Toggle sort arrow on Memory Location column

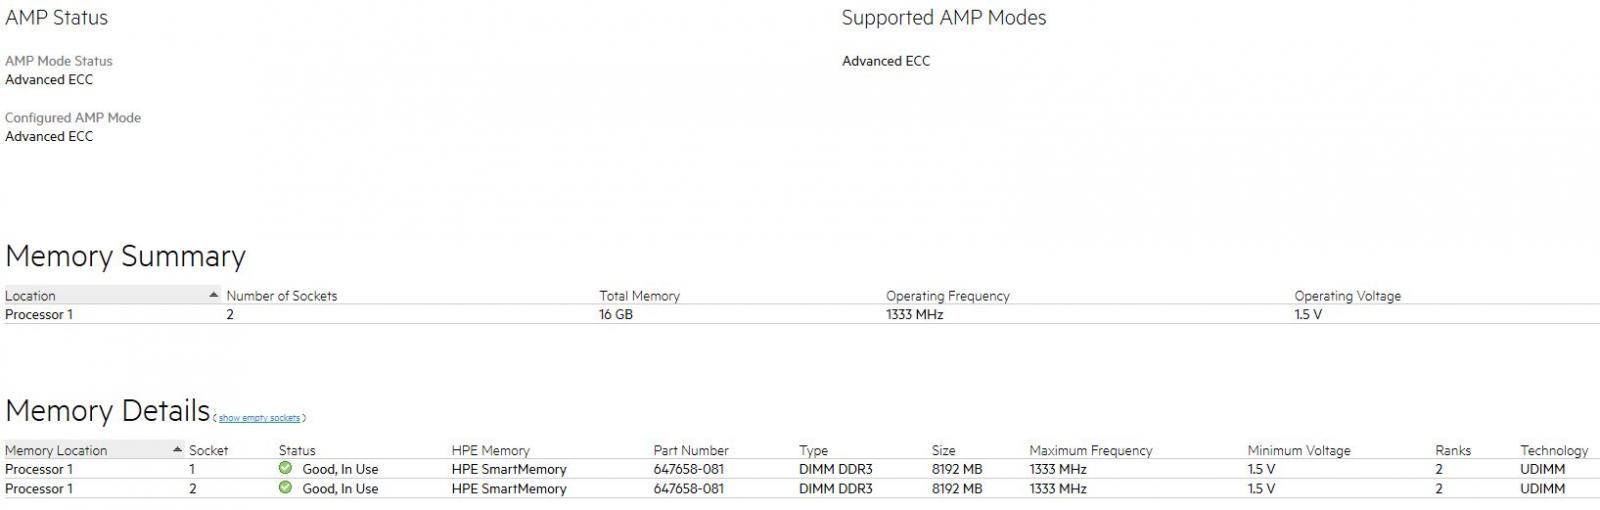(x=177, y=449)
